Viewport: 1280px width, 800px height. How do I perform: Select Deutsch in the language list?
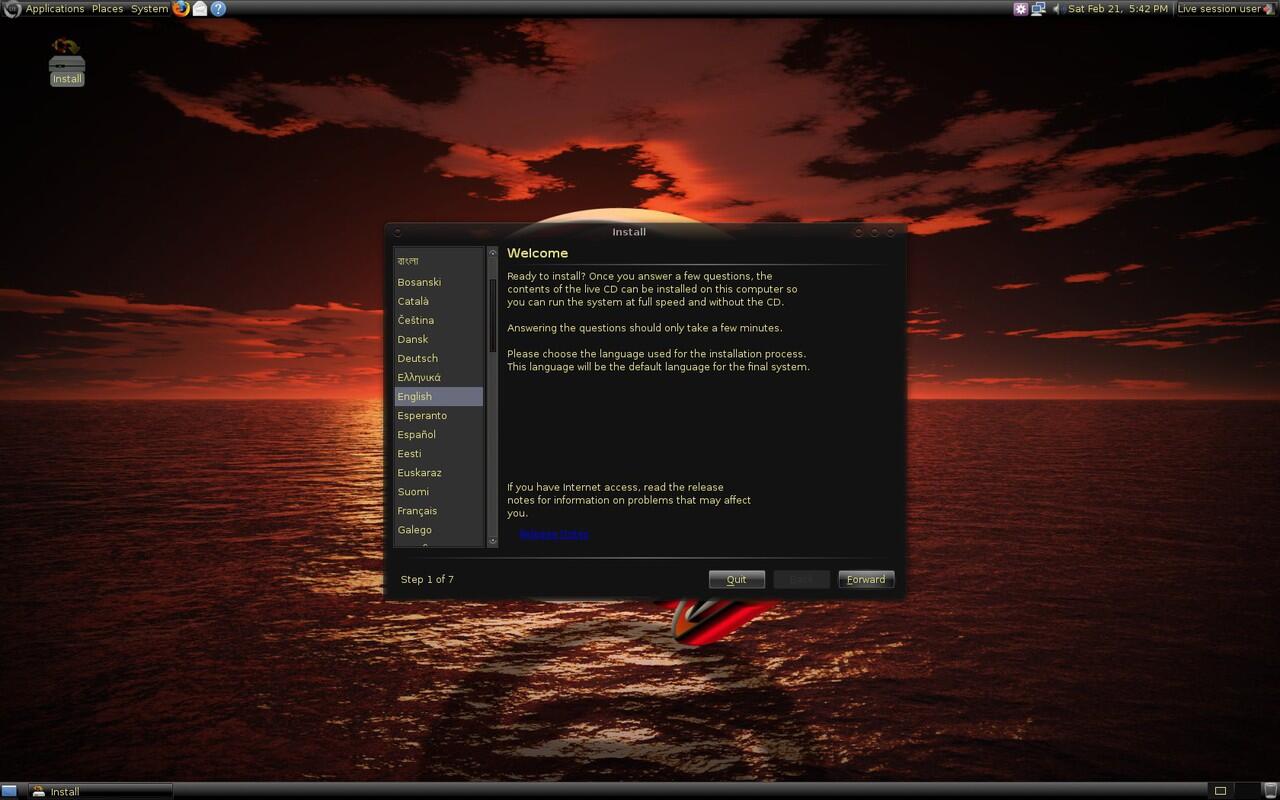(x=417, y=358)
